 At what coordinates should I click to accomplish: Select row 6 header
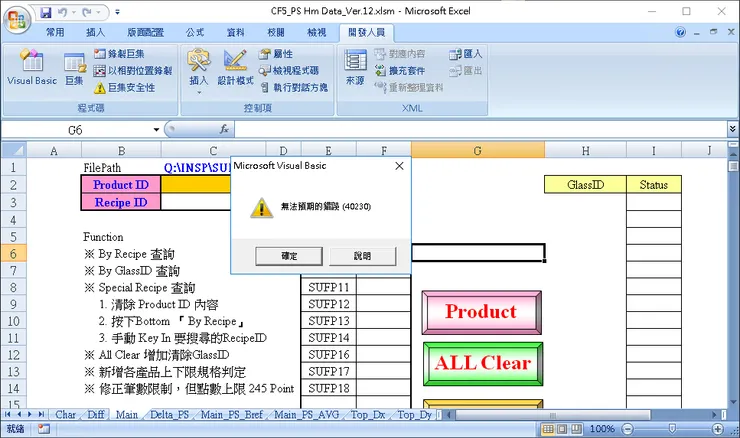click(x=13, y=253)
